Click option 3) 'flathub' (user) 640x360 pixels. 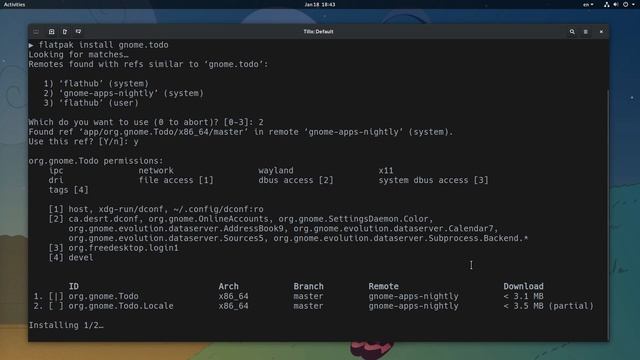pyautogui.click(x=91, y=103)
